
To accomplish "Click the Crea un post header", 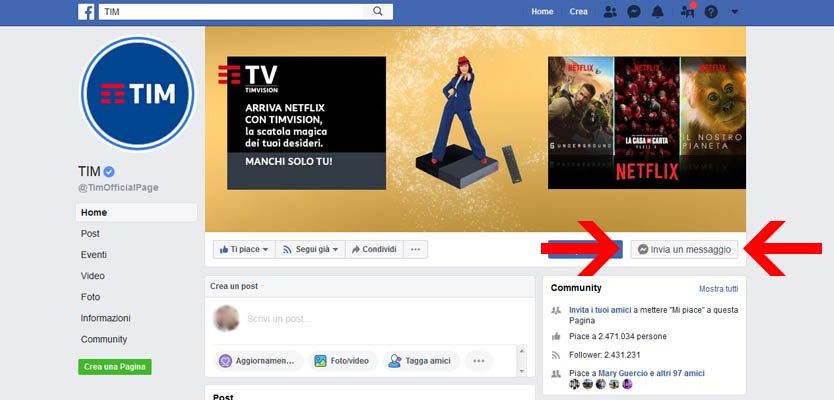I will point(234,286).
